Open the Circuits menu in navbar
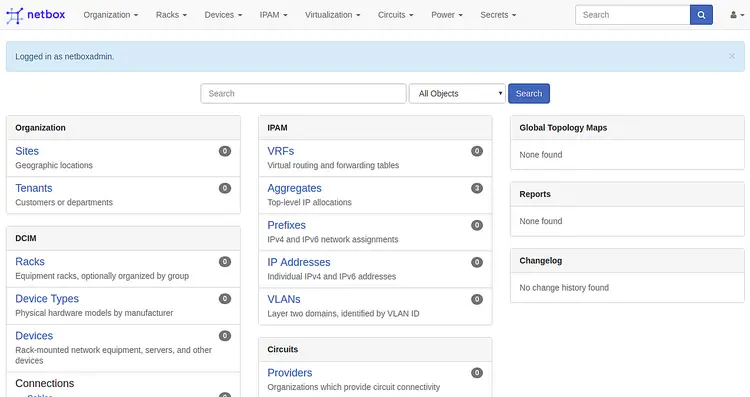The height and width of the screenshot is (397, 750). click(x=396, y=15)
